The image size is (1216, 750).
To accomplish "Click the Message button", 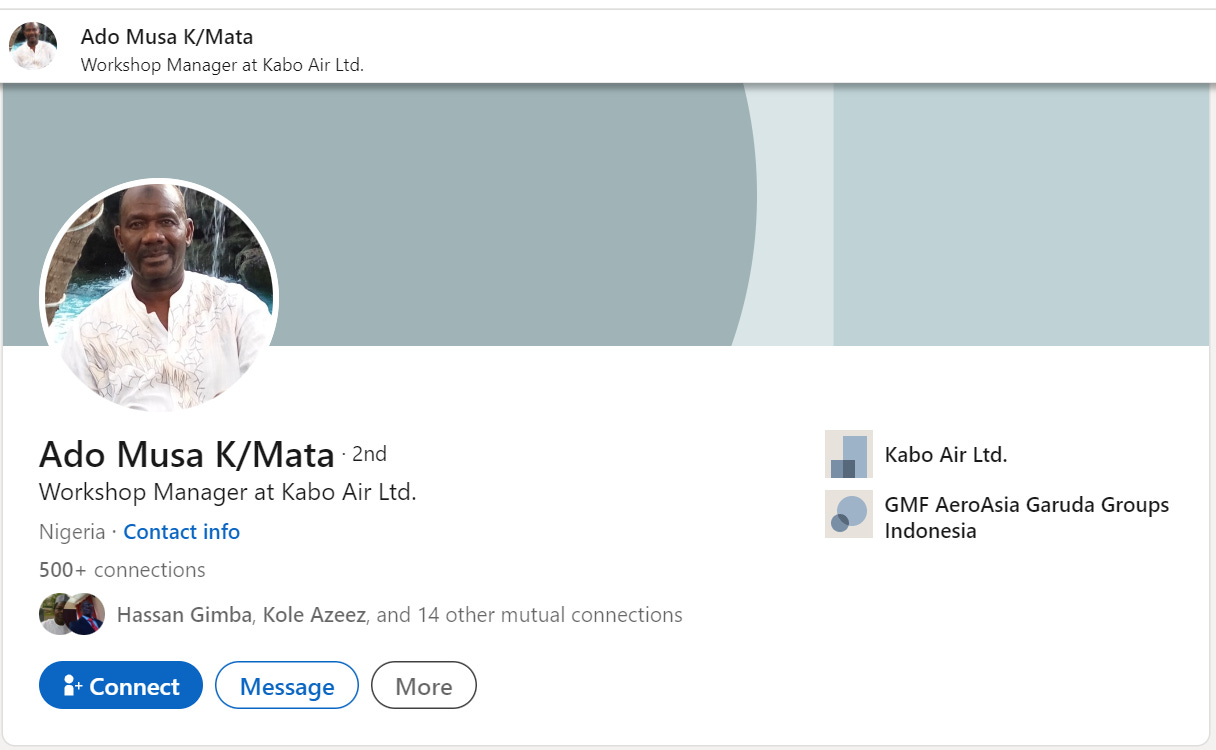I will pos(287,686).
